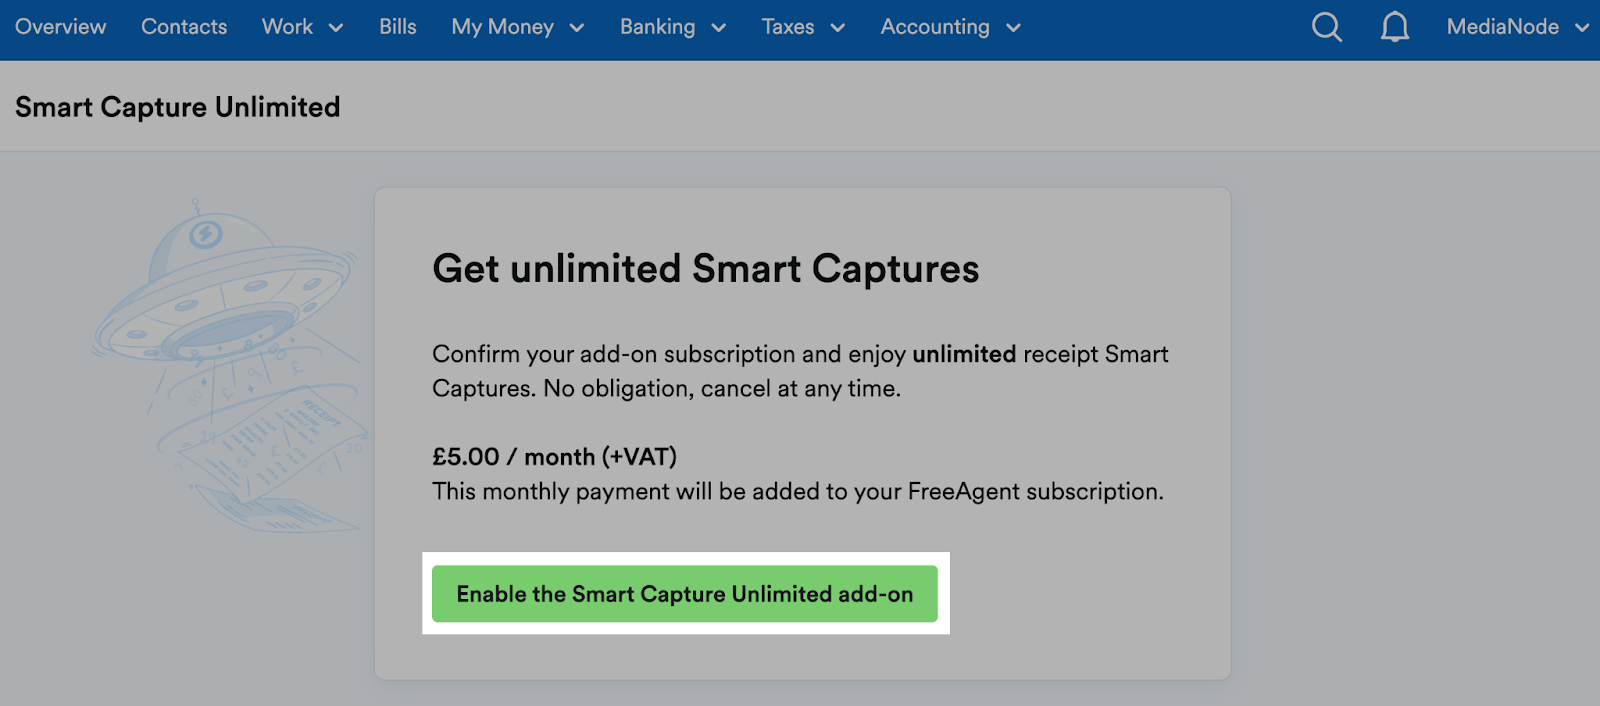Select the Smart Capture Unlimited page title

(x=178, y=107)
